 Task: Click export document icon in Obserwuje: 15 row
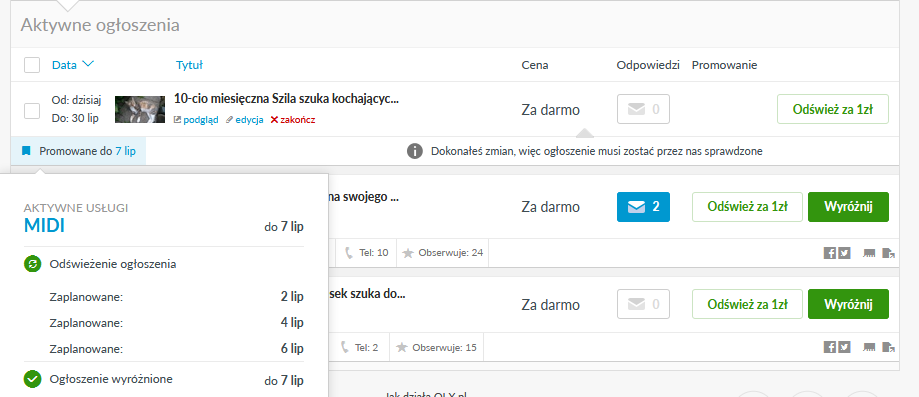click(x=889, y=347)
